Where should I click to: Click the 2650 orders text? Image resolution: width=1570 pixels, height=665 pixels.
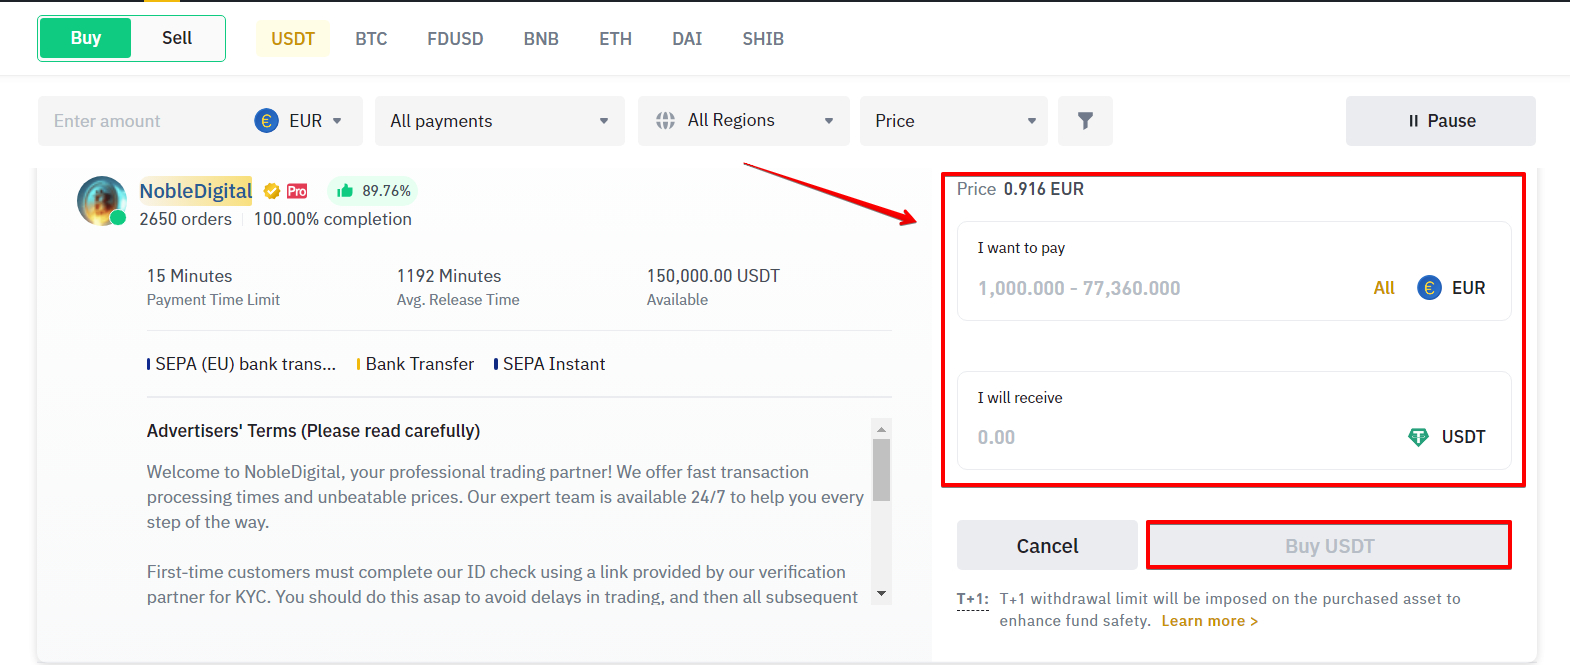[185, 219]
